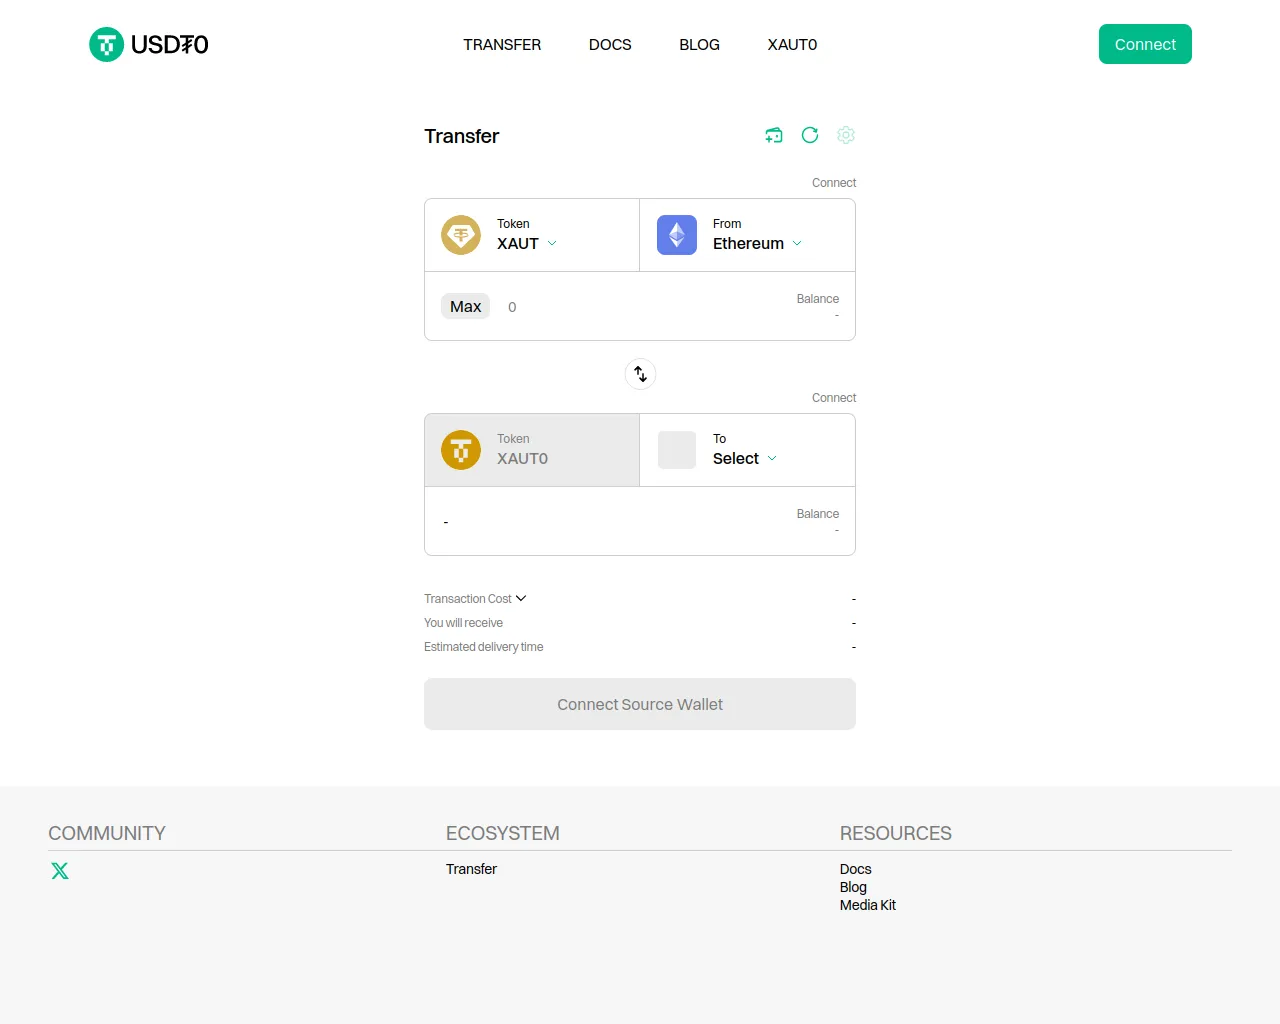Click the 'You will receive' label

coord(463,623)
